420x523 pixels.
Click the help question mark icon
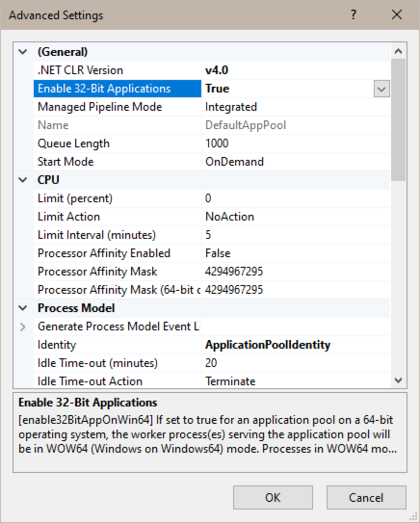(x=353, y=15)
